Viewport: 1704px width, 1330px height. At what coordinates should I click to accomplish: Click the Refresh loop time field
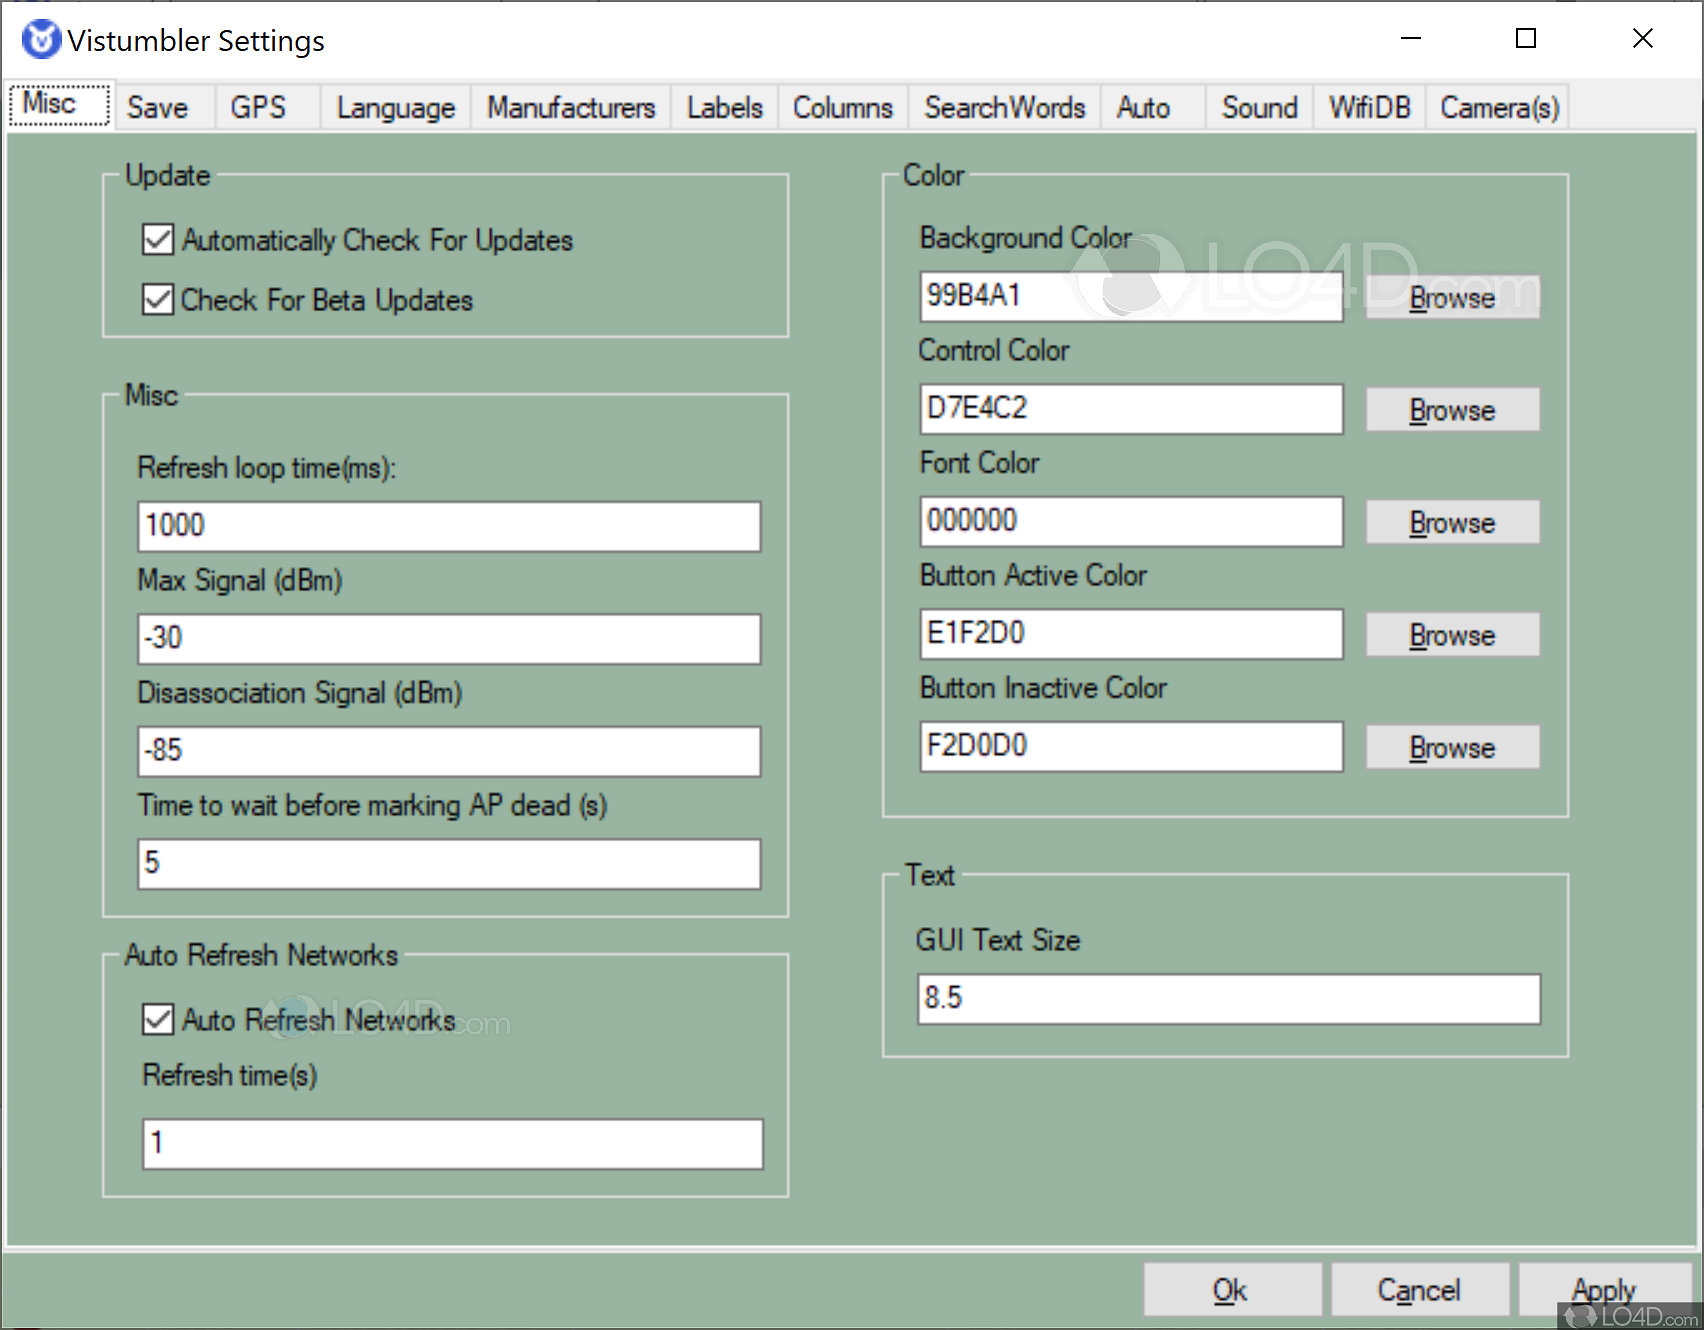[x=448, y=526]
